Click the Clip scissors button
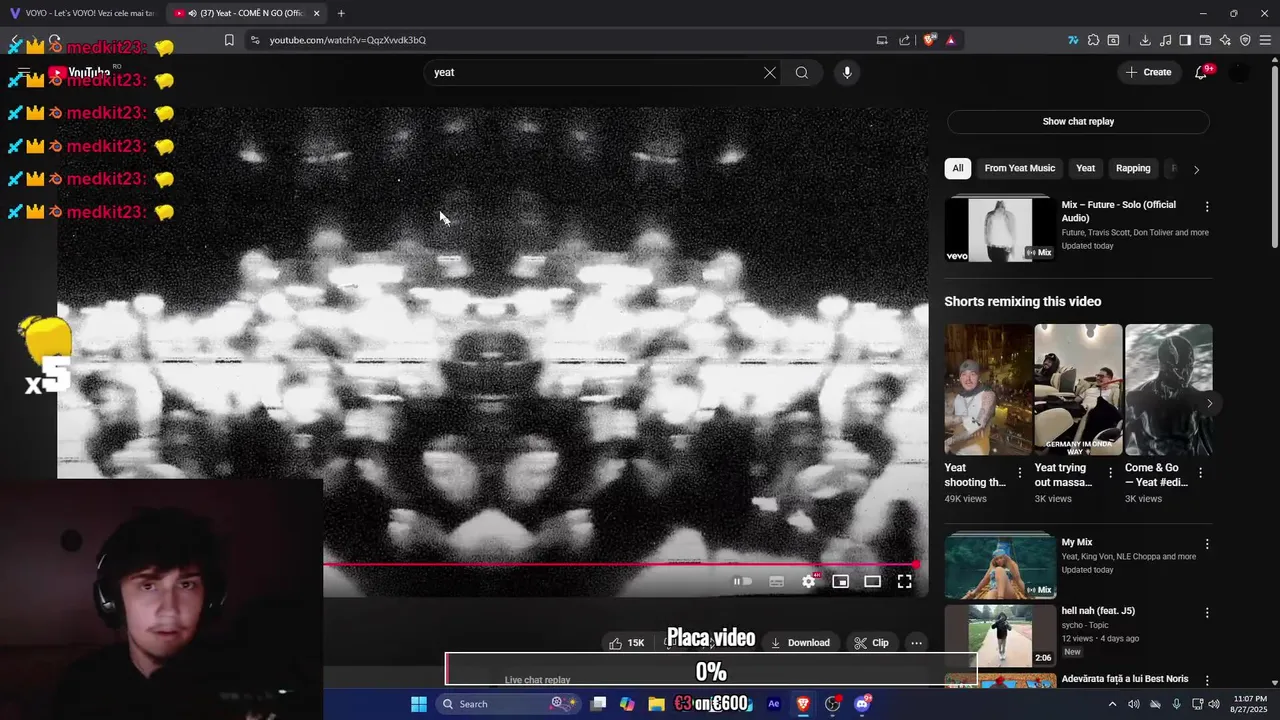 (871, 643)
